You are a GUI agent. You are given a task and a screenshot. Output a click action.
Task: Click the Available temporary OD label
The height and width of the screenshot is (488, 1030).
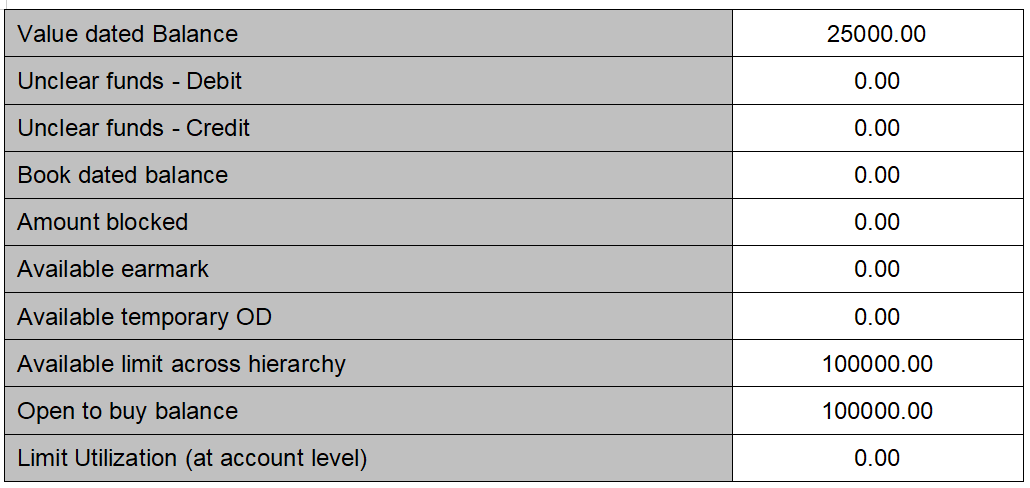tap(144, 317)
